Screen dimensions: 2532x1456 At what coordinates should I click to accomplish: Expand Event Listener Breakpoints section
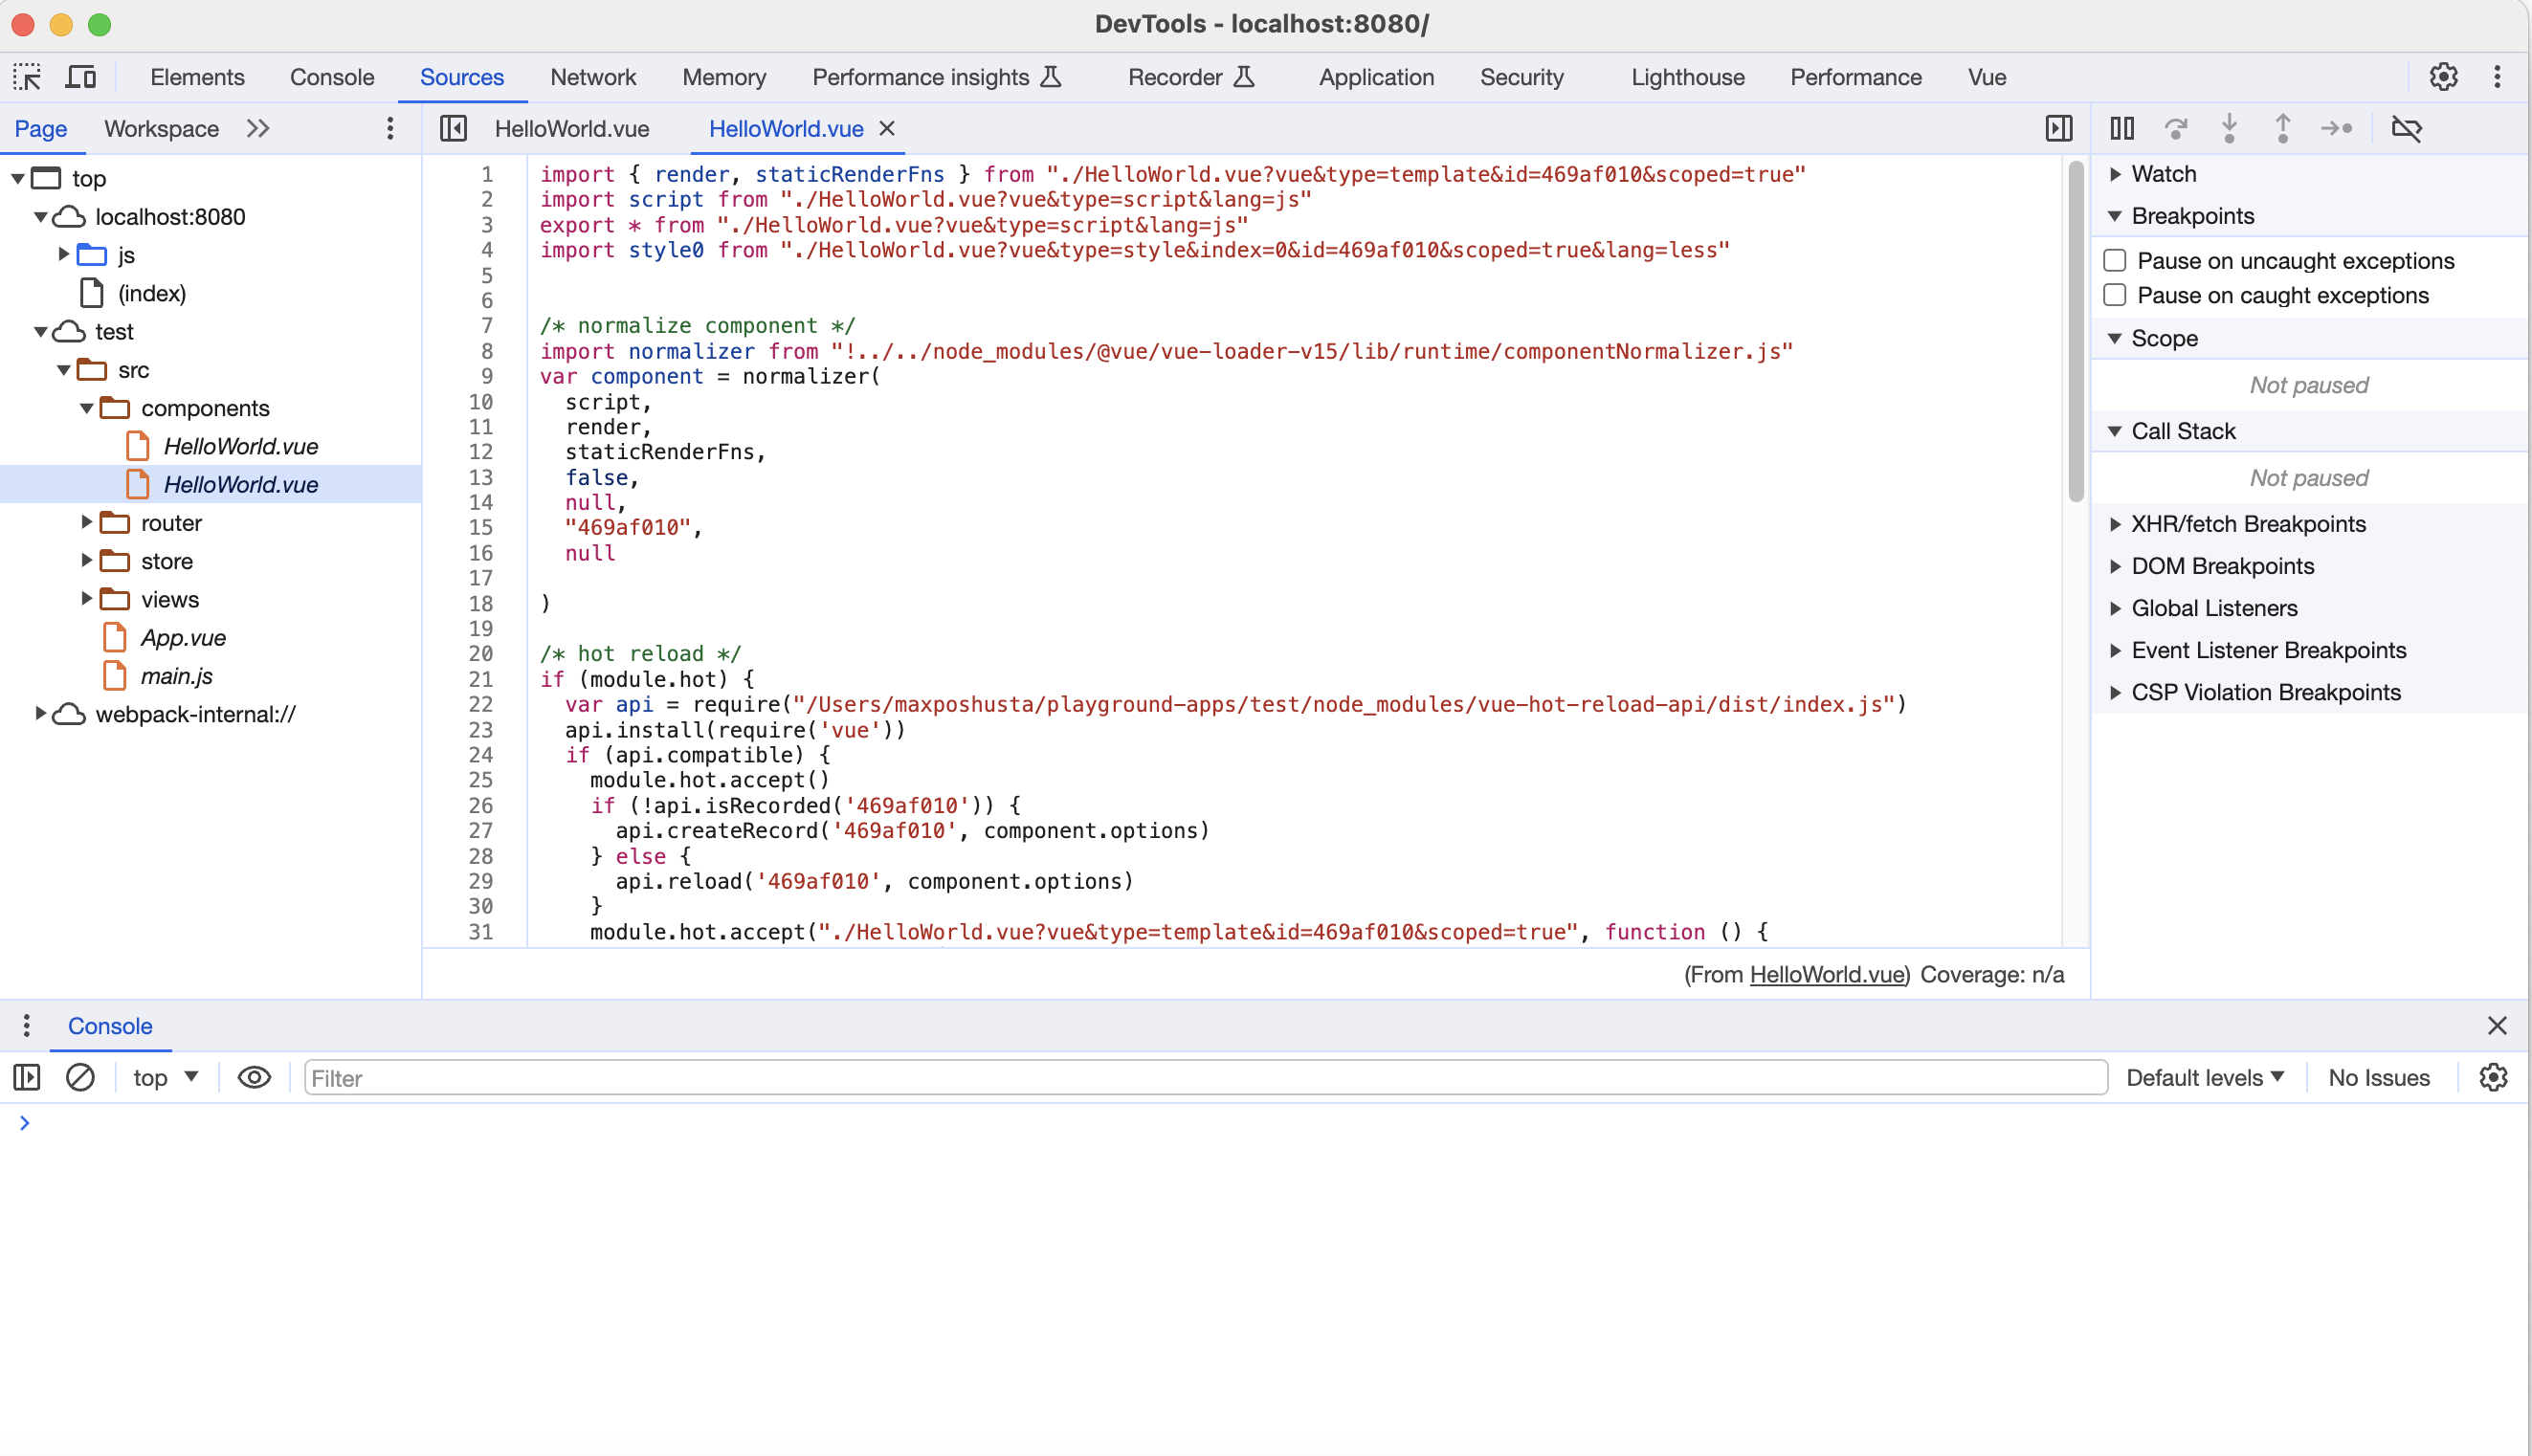click(x=2115, y=650)
